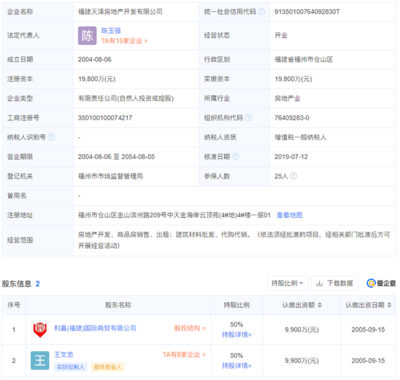Screen dimensions: 400x380
Task: Click help icon beside 核准日期
Action: click(235, 156)
